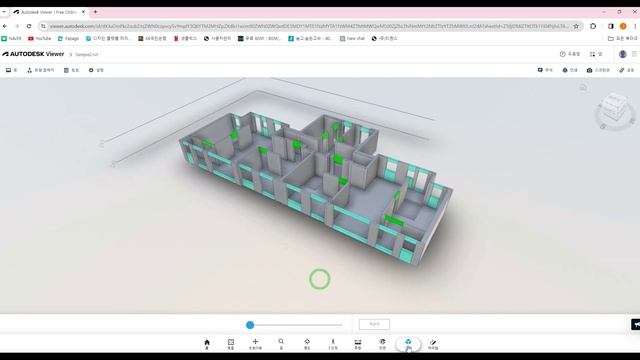Toggle the Explode model tool

pos(408,344)
